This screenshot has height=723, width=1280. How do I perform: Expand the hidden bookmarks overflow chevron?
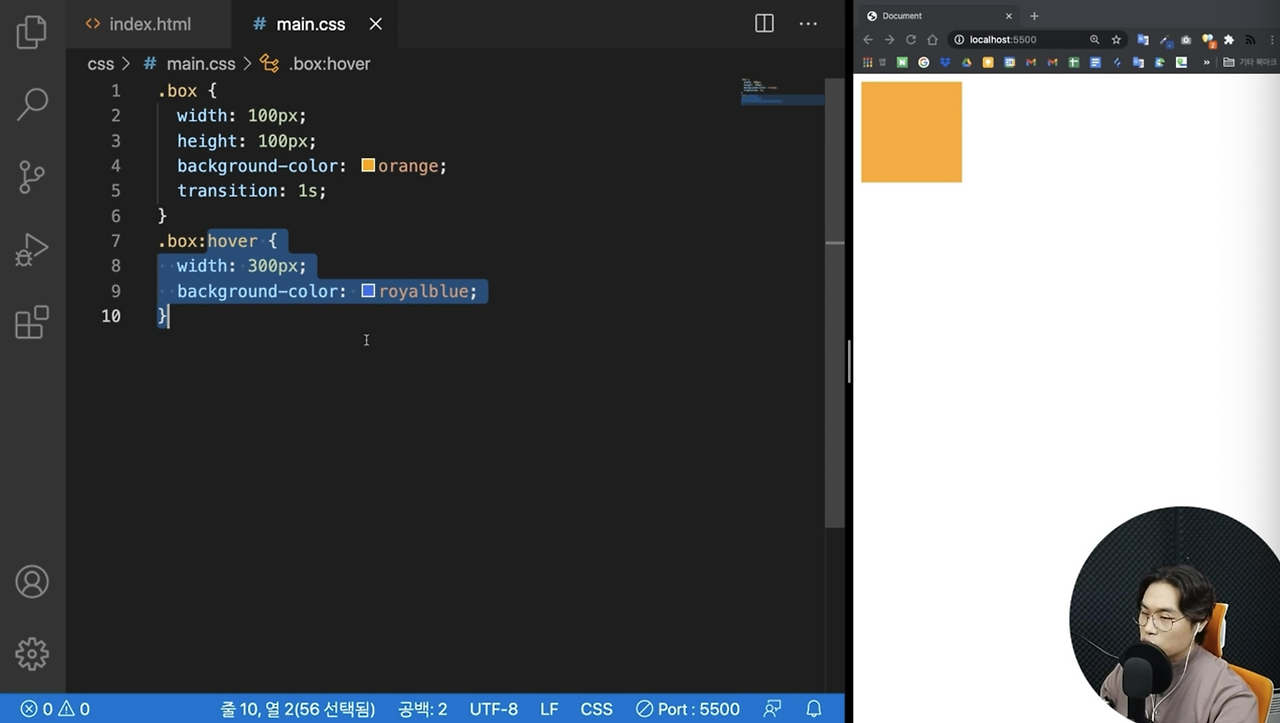(x=1206, y=62)
